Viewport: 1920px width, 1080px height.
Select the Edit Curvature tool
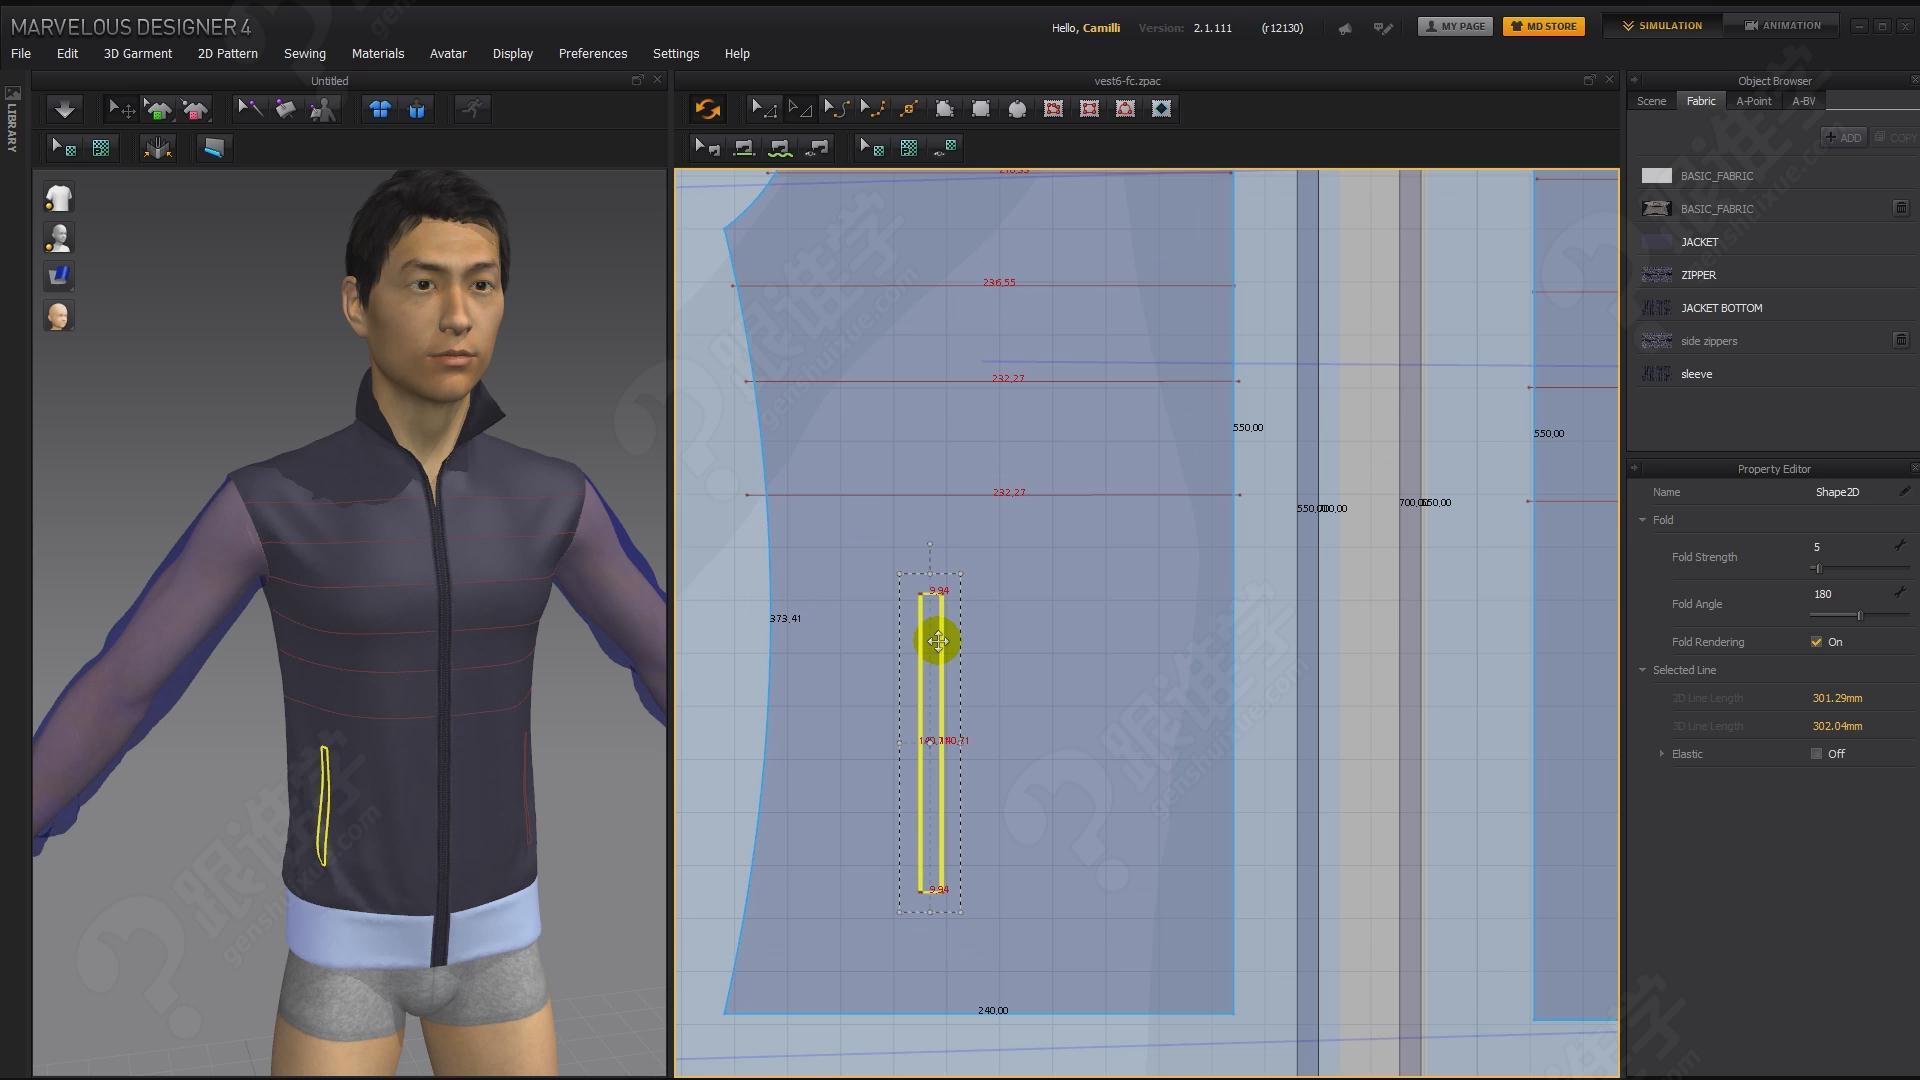click(x=836, y=109)
